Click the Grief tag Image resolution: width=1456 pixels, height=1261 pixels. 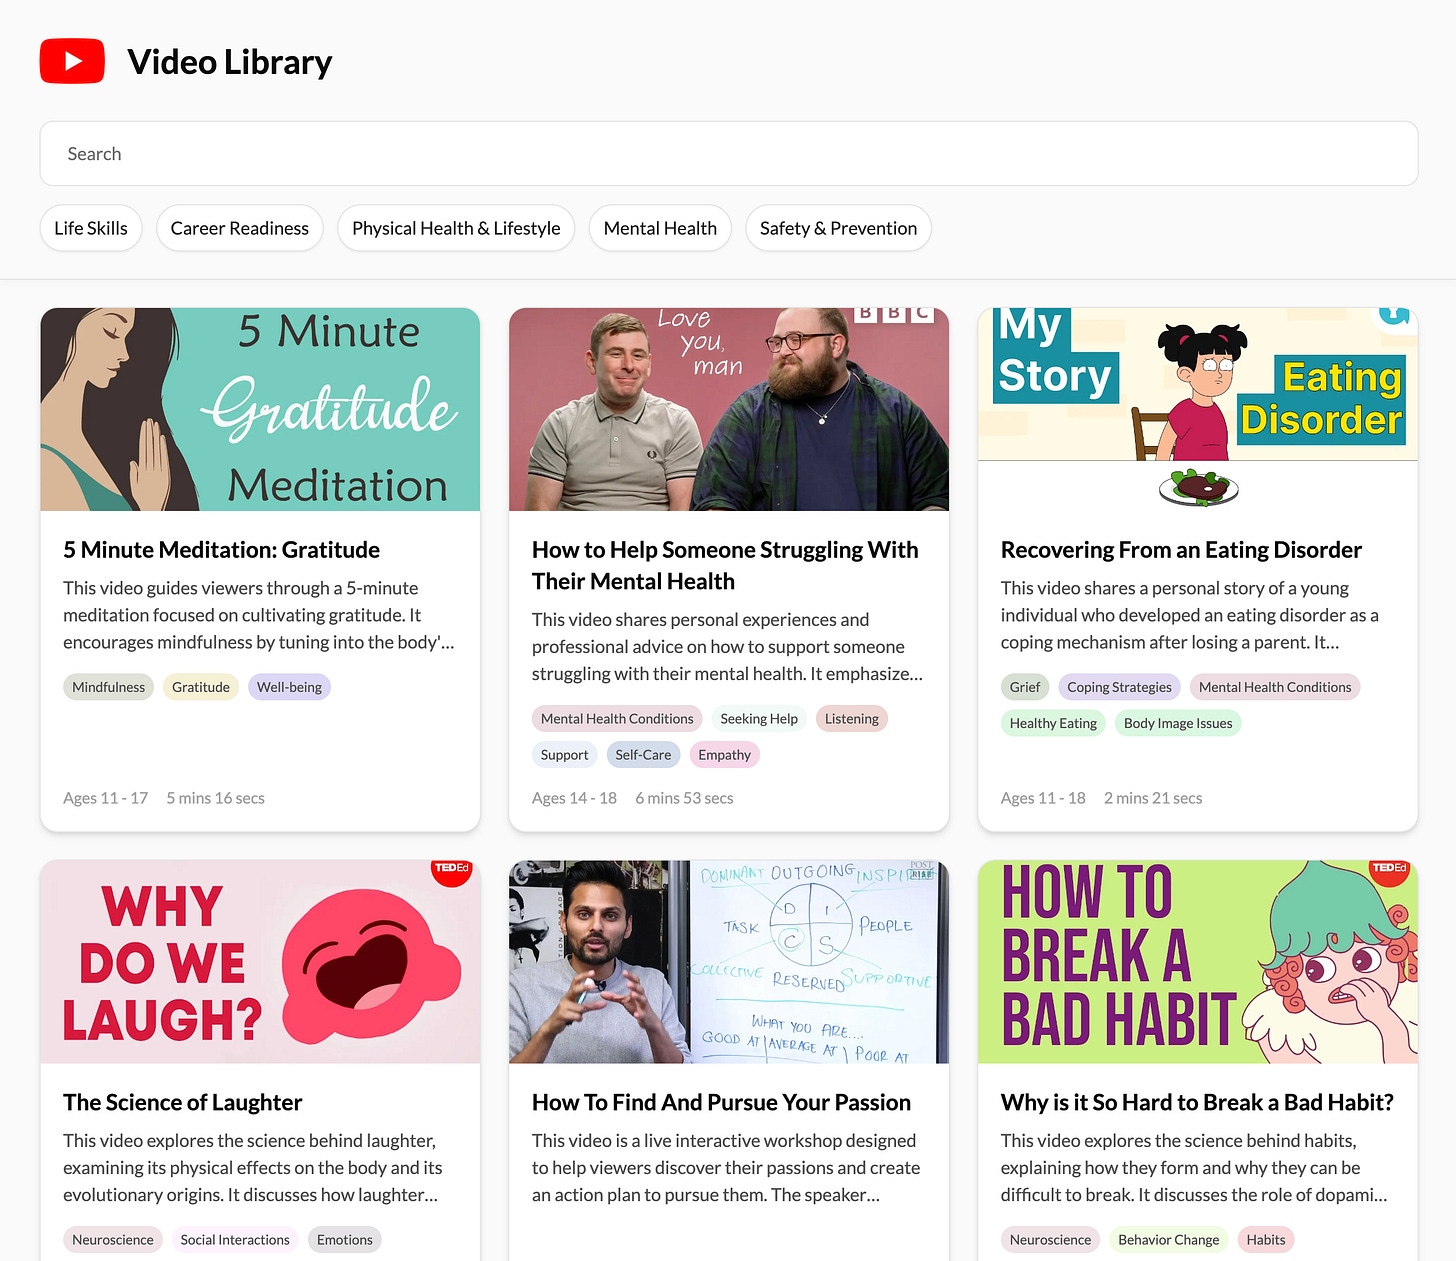[x=1025, y=687]
